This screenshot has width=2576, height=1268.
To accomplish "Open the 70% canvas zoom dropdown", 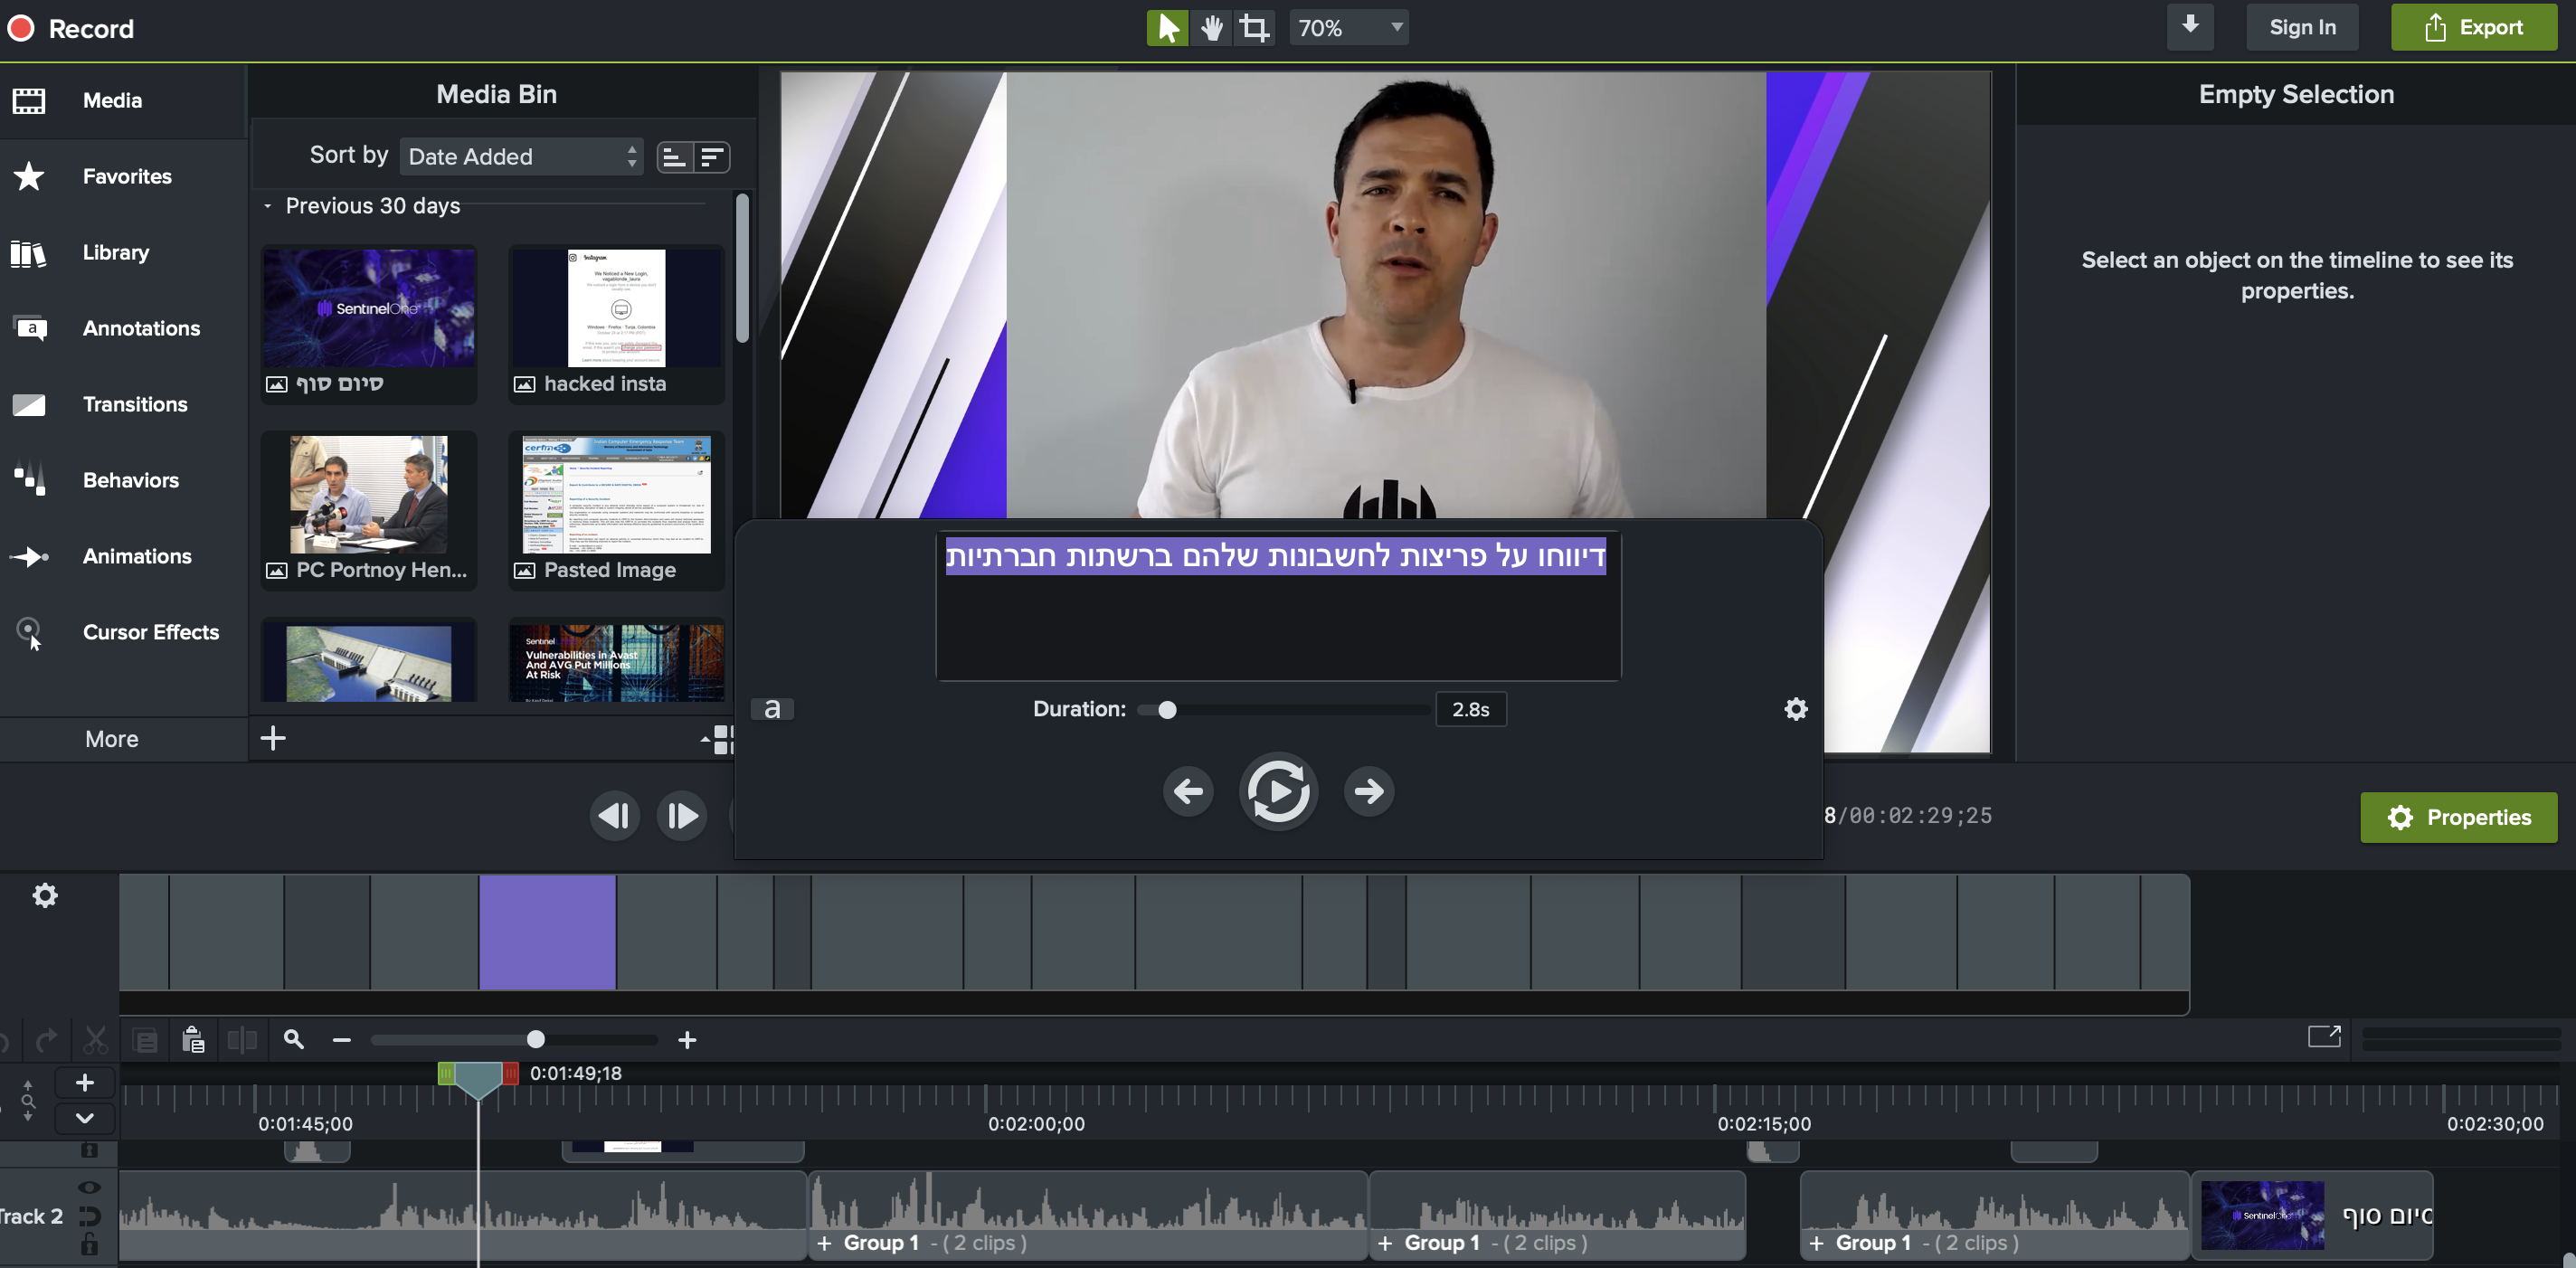I will pos(1349,28).
